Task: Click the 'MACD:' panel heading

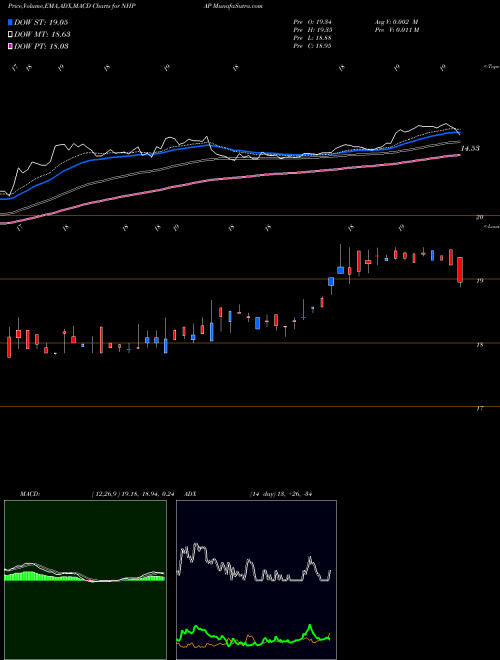Action: 29,494
